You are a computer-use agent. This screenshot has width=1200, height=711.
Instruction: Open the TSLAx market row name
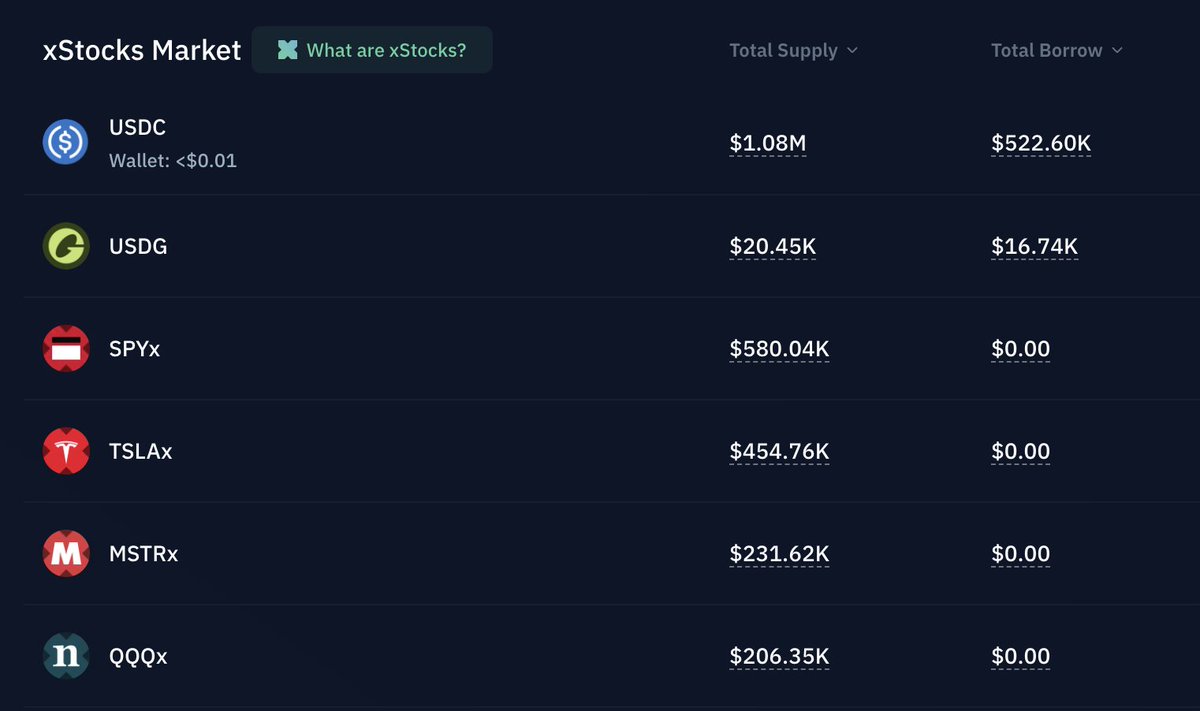point(140,451)
